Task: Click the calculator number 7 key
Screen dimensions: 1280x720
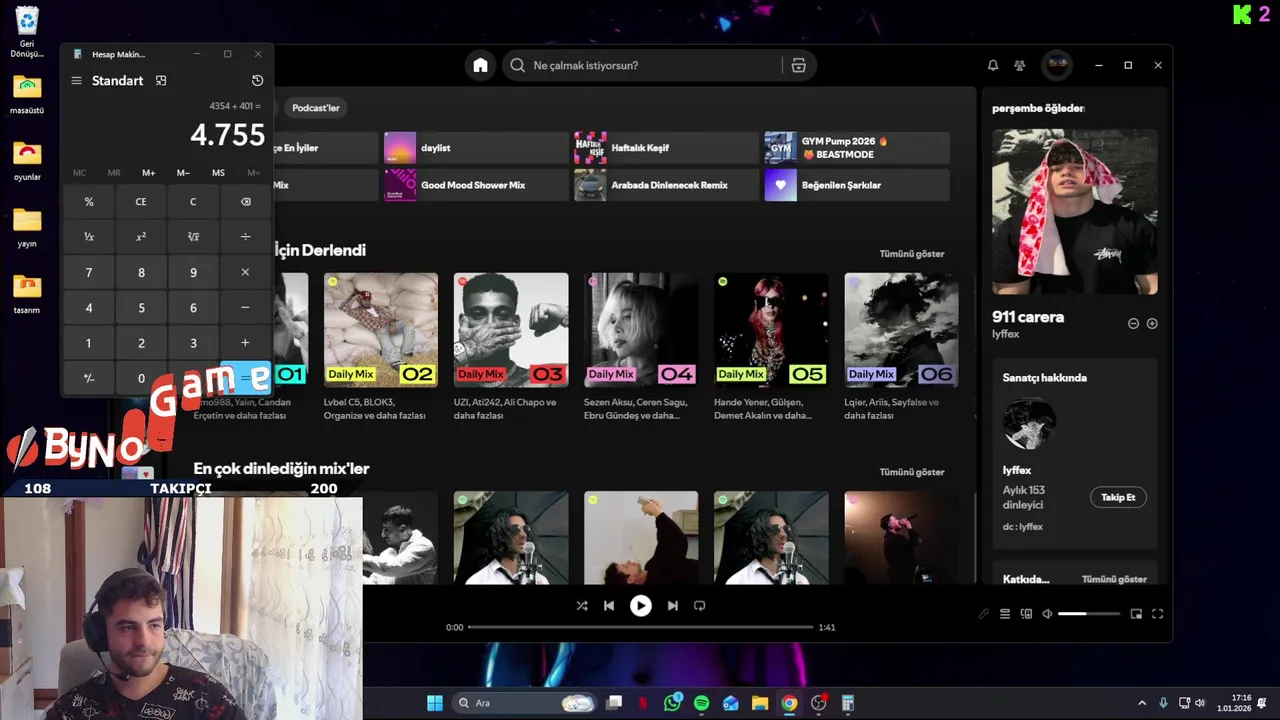Action: coord(89,272)
